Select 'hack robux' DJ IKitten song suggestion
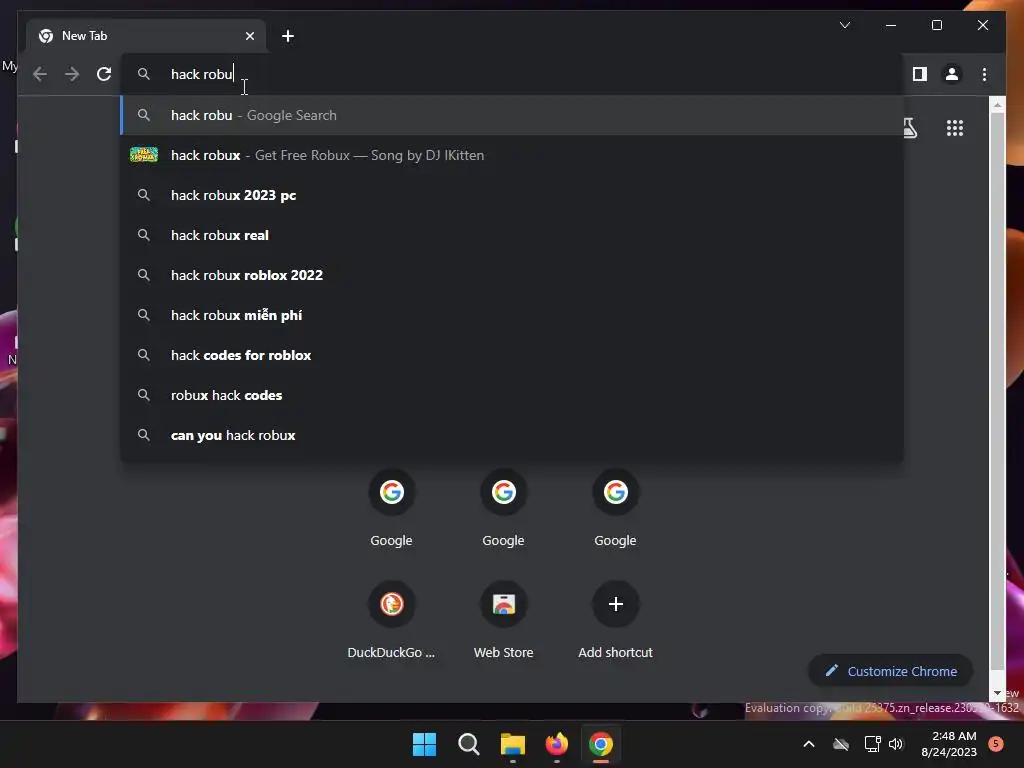Image resolution: width=1024 pixels, height=768 pixels. coord(512,155)
